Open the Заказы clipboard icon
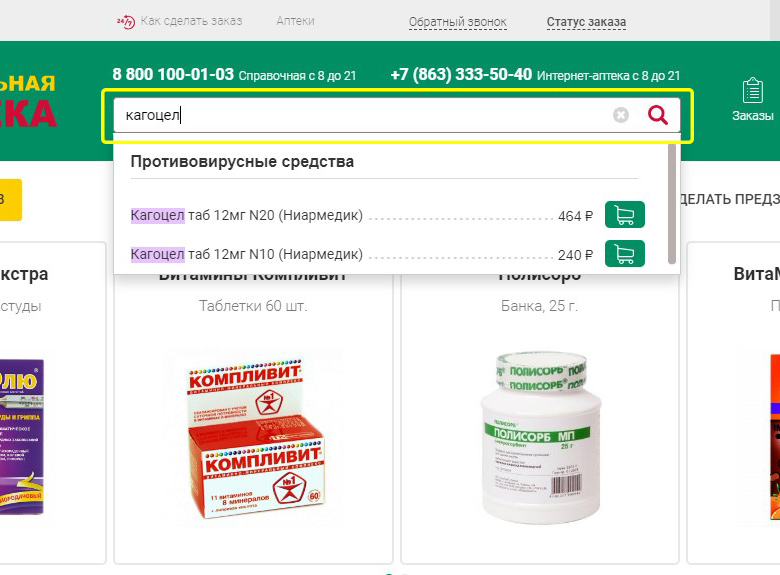Screen dimensions: 780x575 pyautogui.click(x=753, y=91)
